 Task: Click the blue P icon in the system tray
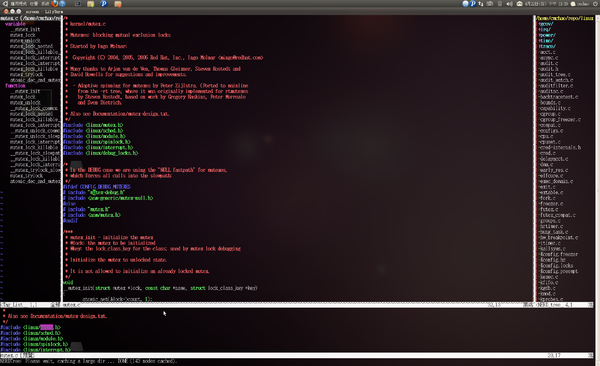473,4
